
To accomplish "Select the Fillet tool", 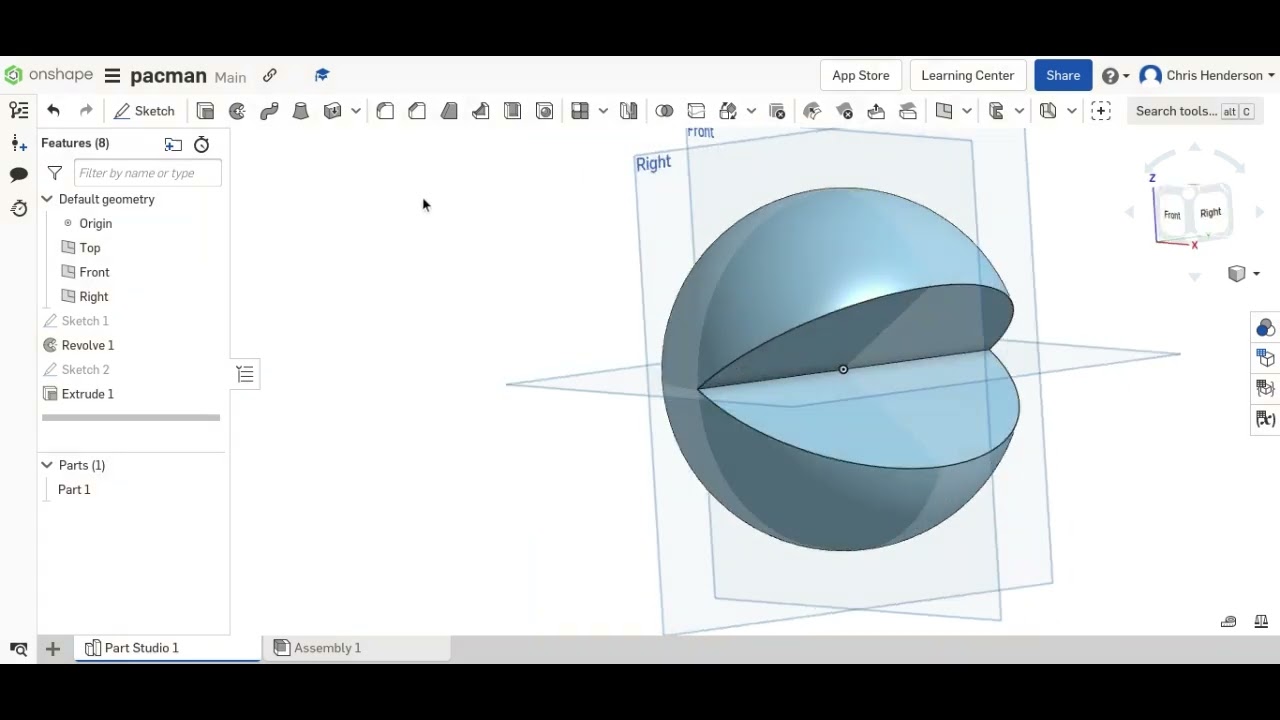I will (x=385, y=111).
